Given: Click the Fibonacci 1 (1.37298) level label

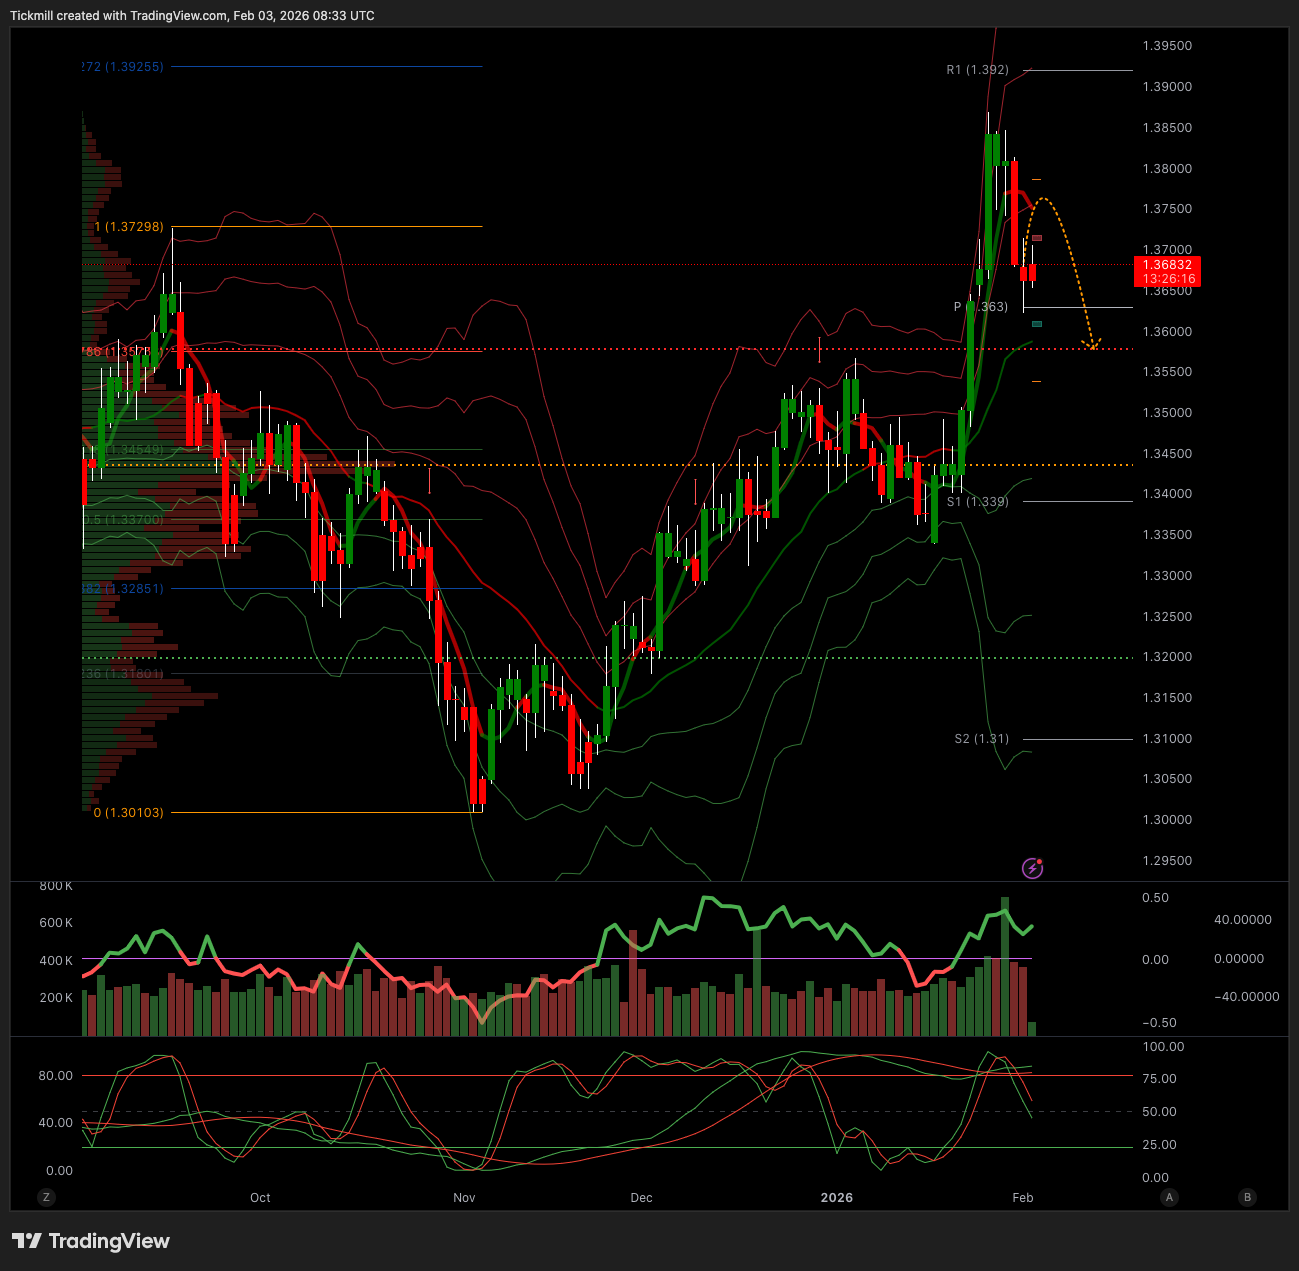Looking at the screenshot, I should [129, 227].
